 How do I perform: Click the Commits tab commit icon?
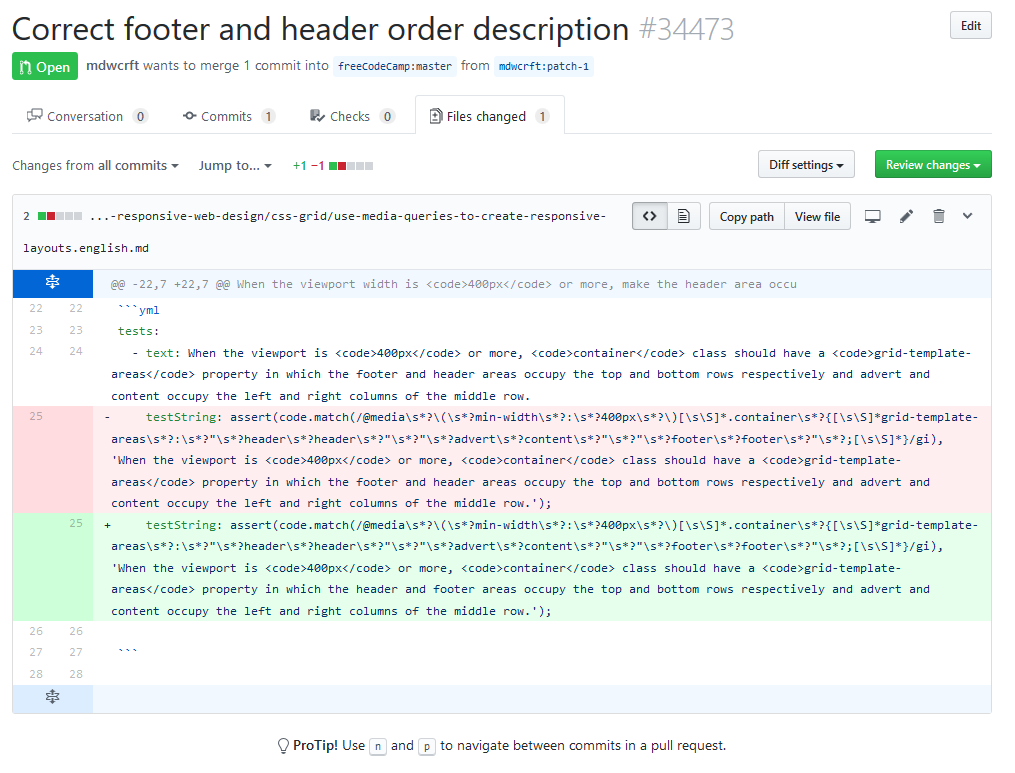tap(190, 116)
